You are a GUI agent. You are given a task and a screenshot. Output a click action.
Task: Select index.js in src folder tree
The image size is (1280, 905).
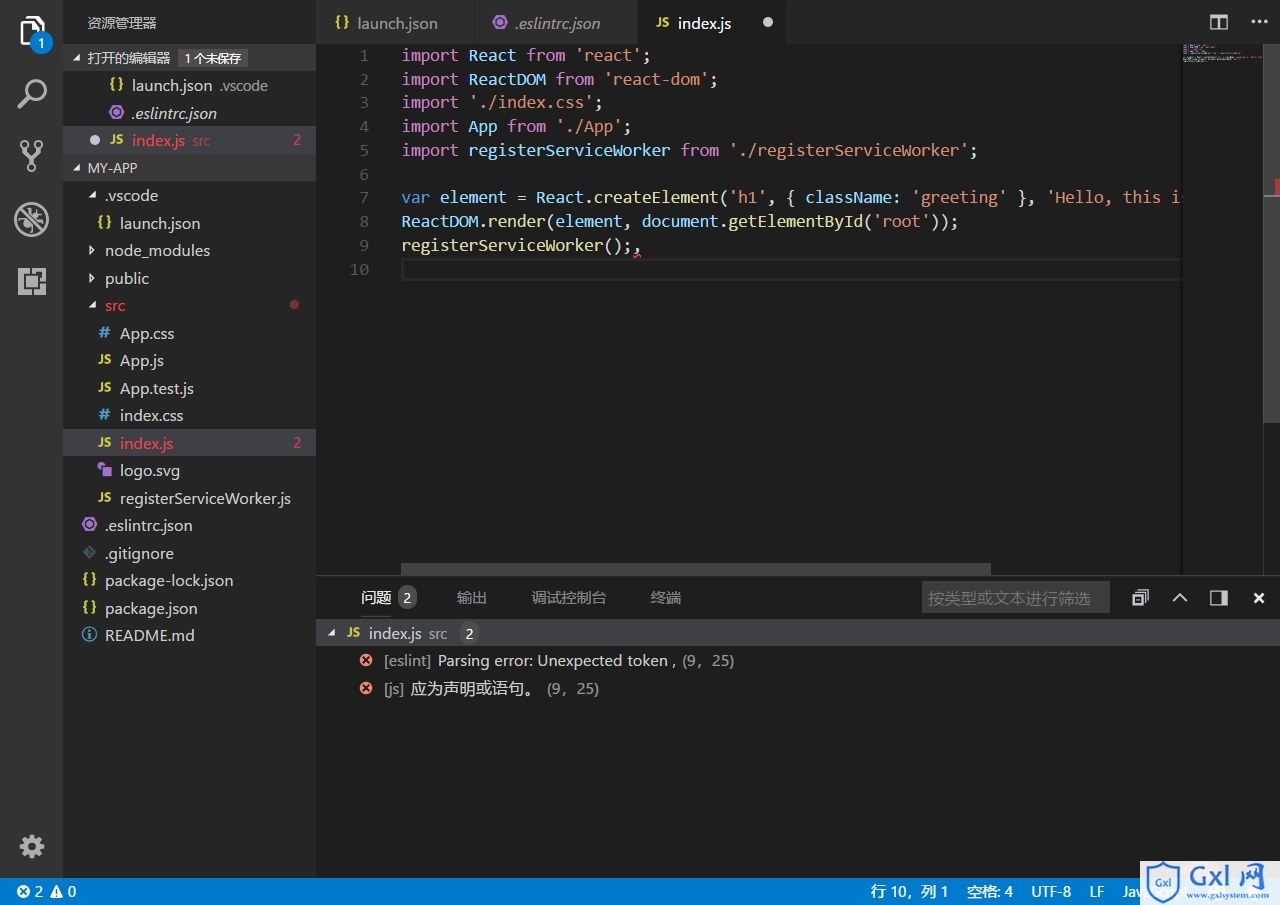pos(189,443)
